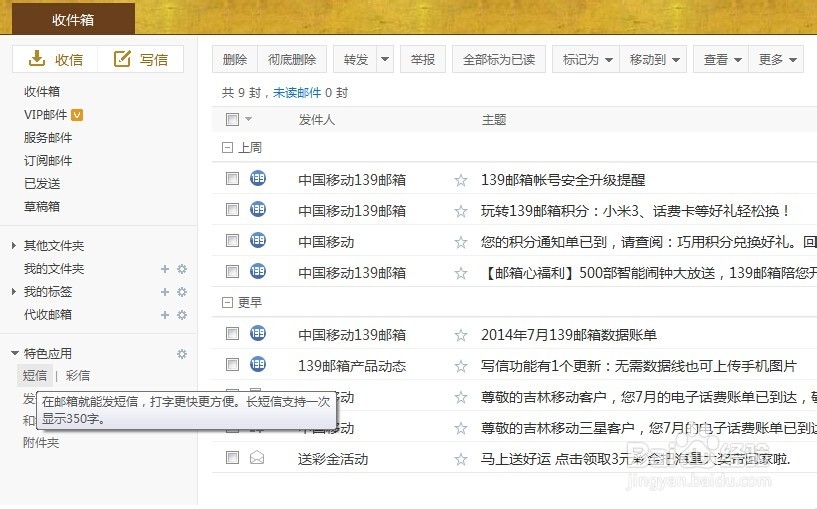The height and width of the screenshot is (509, 817).
Task: Open gear settings next to 代收邮箱
Action: click(182, 315)
